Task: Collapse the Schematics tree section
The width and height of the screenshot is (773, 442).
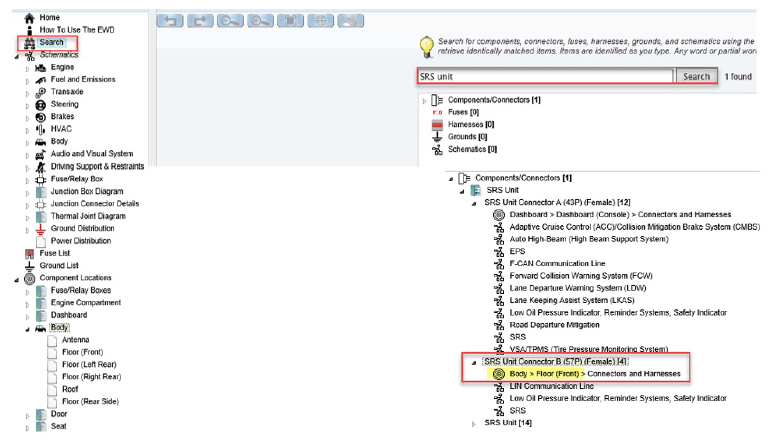Action: (16, 56)
